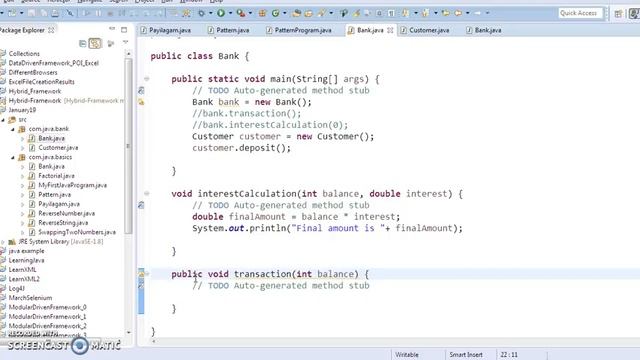
Task: Switch to the rightmost Bank.java tab
Action: pyautogui.click(x=484, y=30)
